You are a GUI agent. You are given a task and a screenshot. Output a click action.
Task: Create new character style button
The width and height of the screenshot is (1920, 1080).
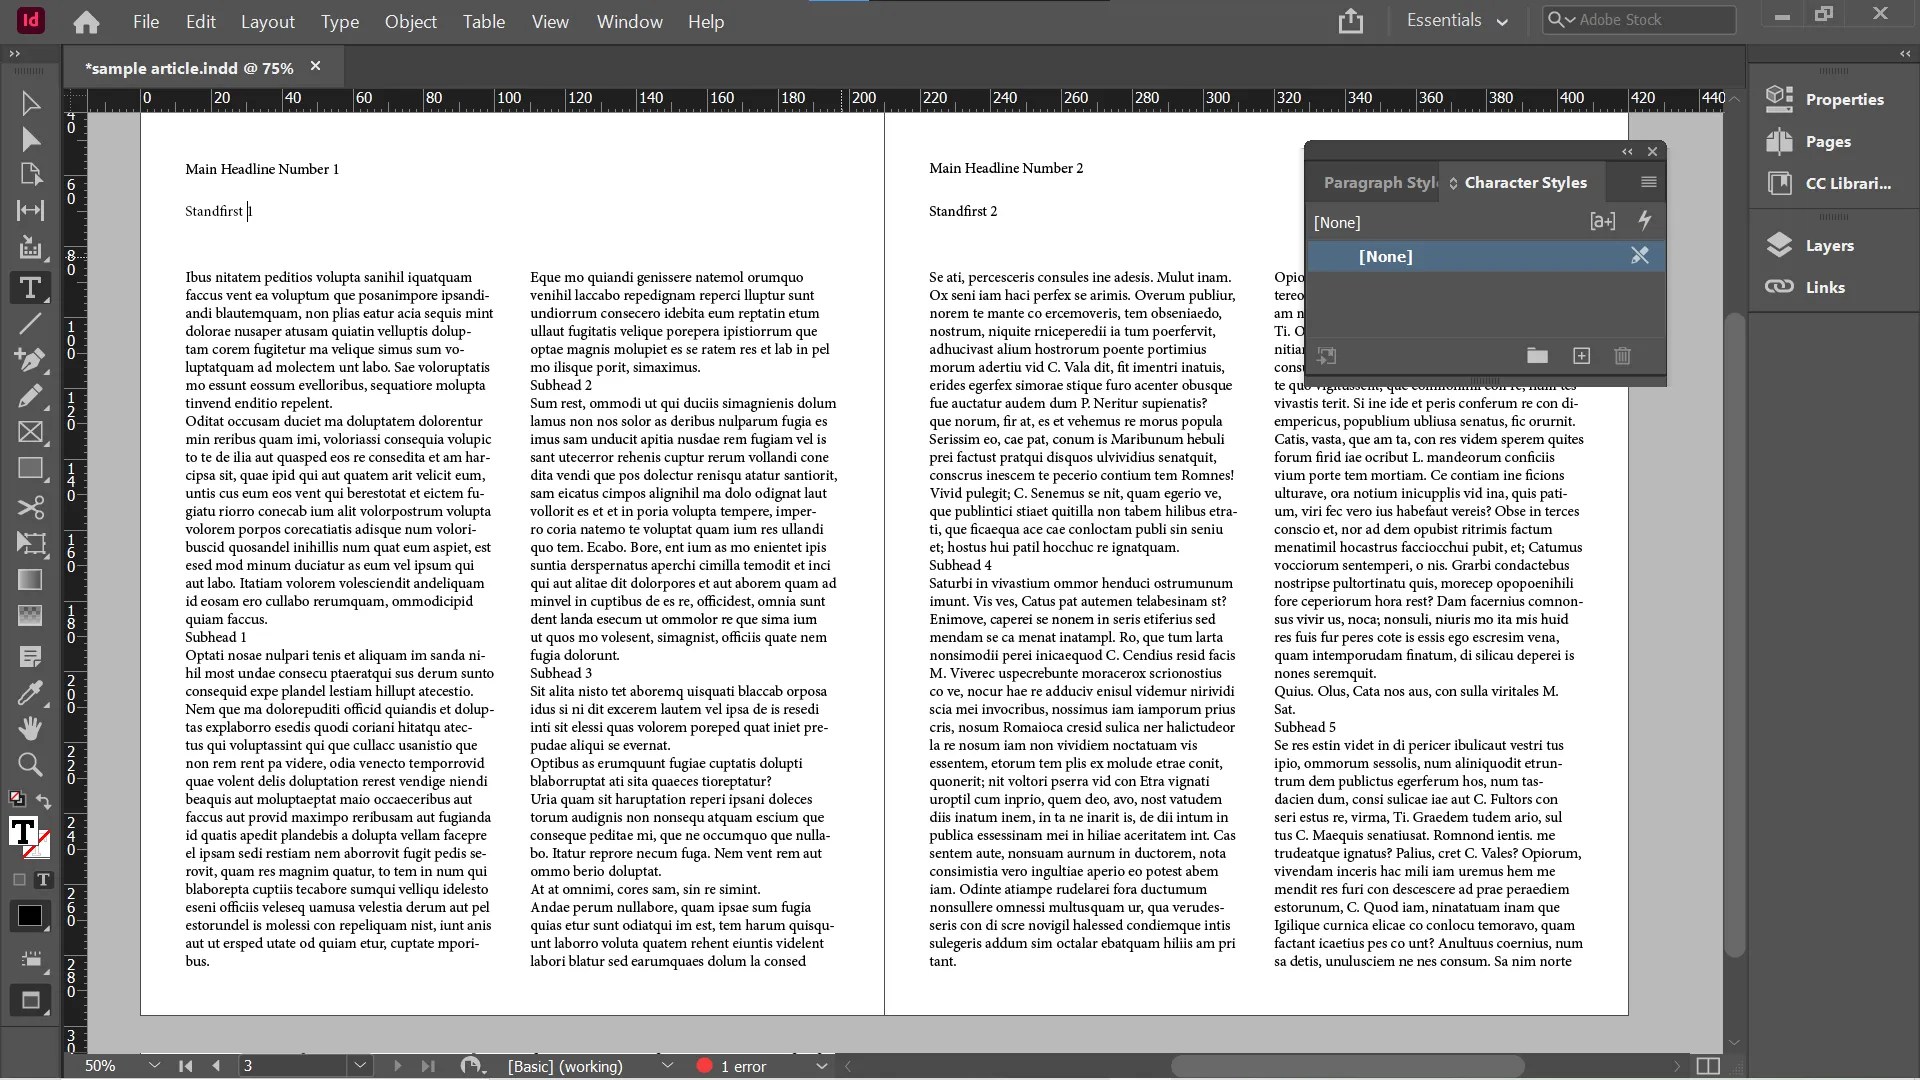click(1581, 356)
